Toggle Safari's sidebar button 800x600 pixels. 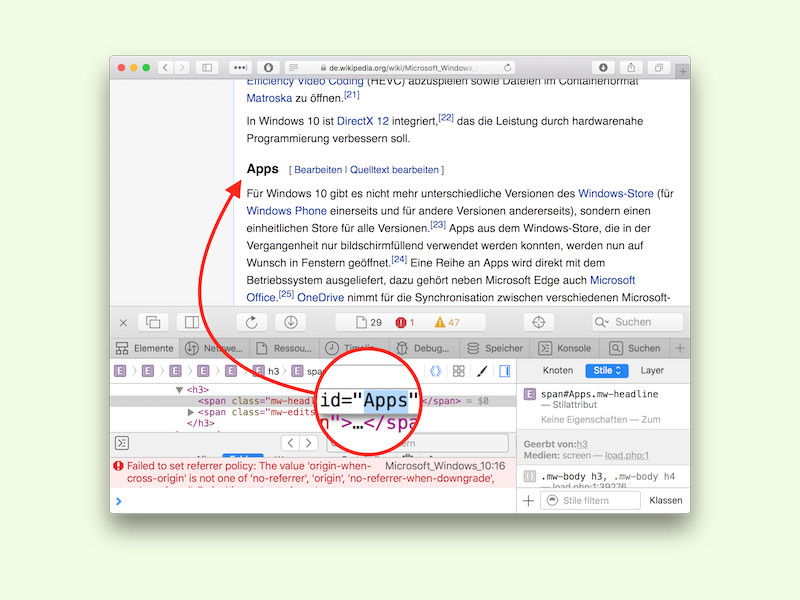[x=207, y=67]
